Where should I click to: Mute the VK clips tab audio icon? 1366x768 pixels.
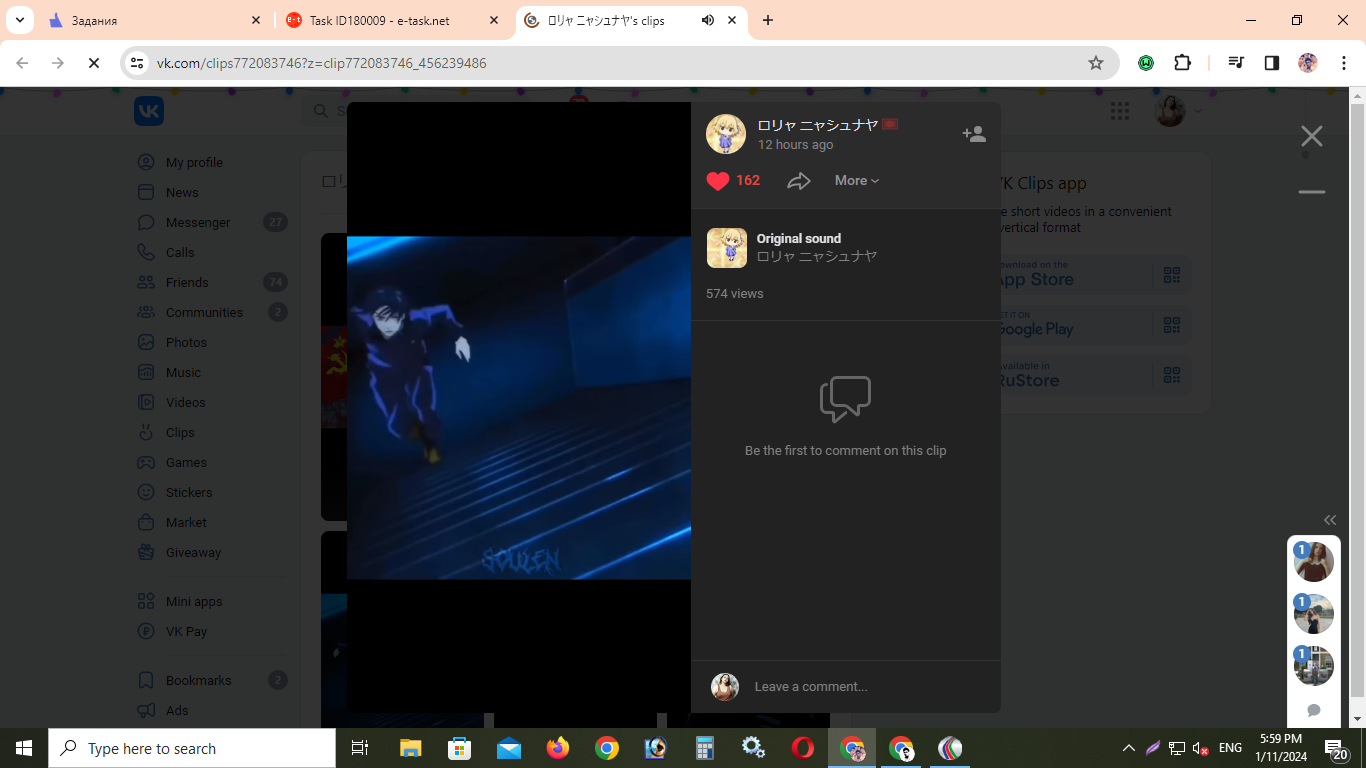tap(708, 20)
